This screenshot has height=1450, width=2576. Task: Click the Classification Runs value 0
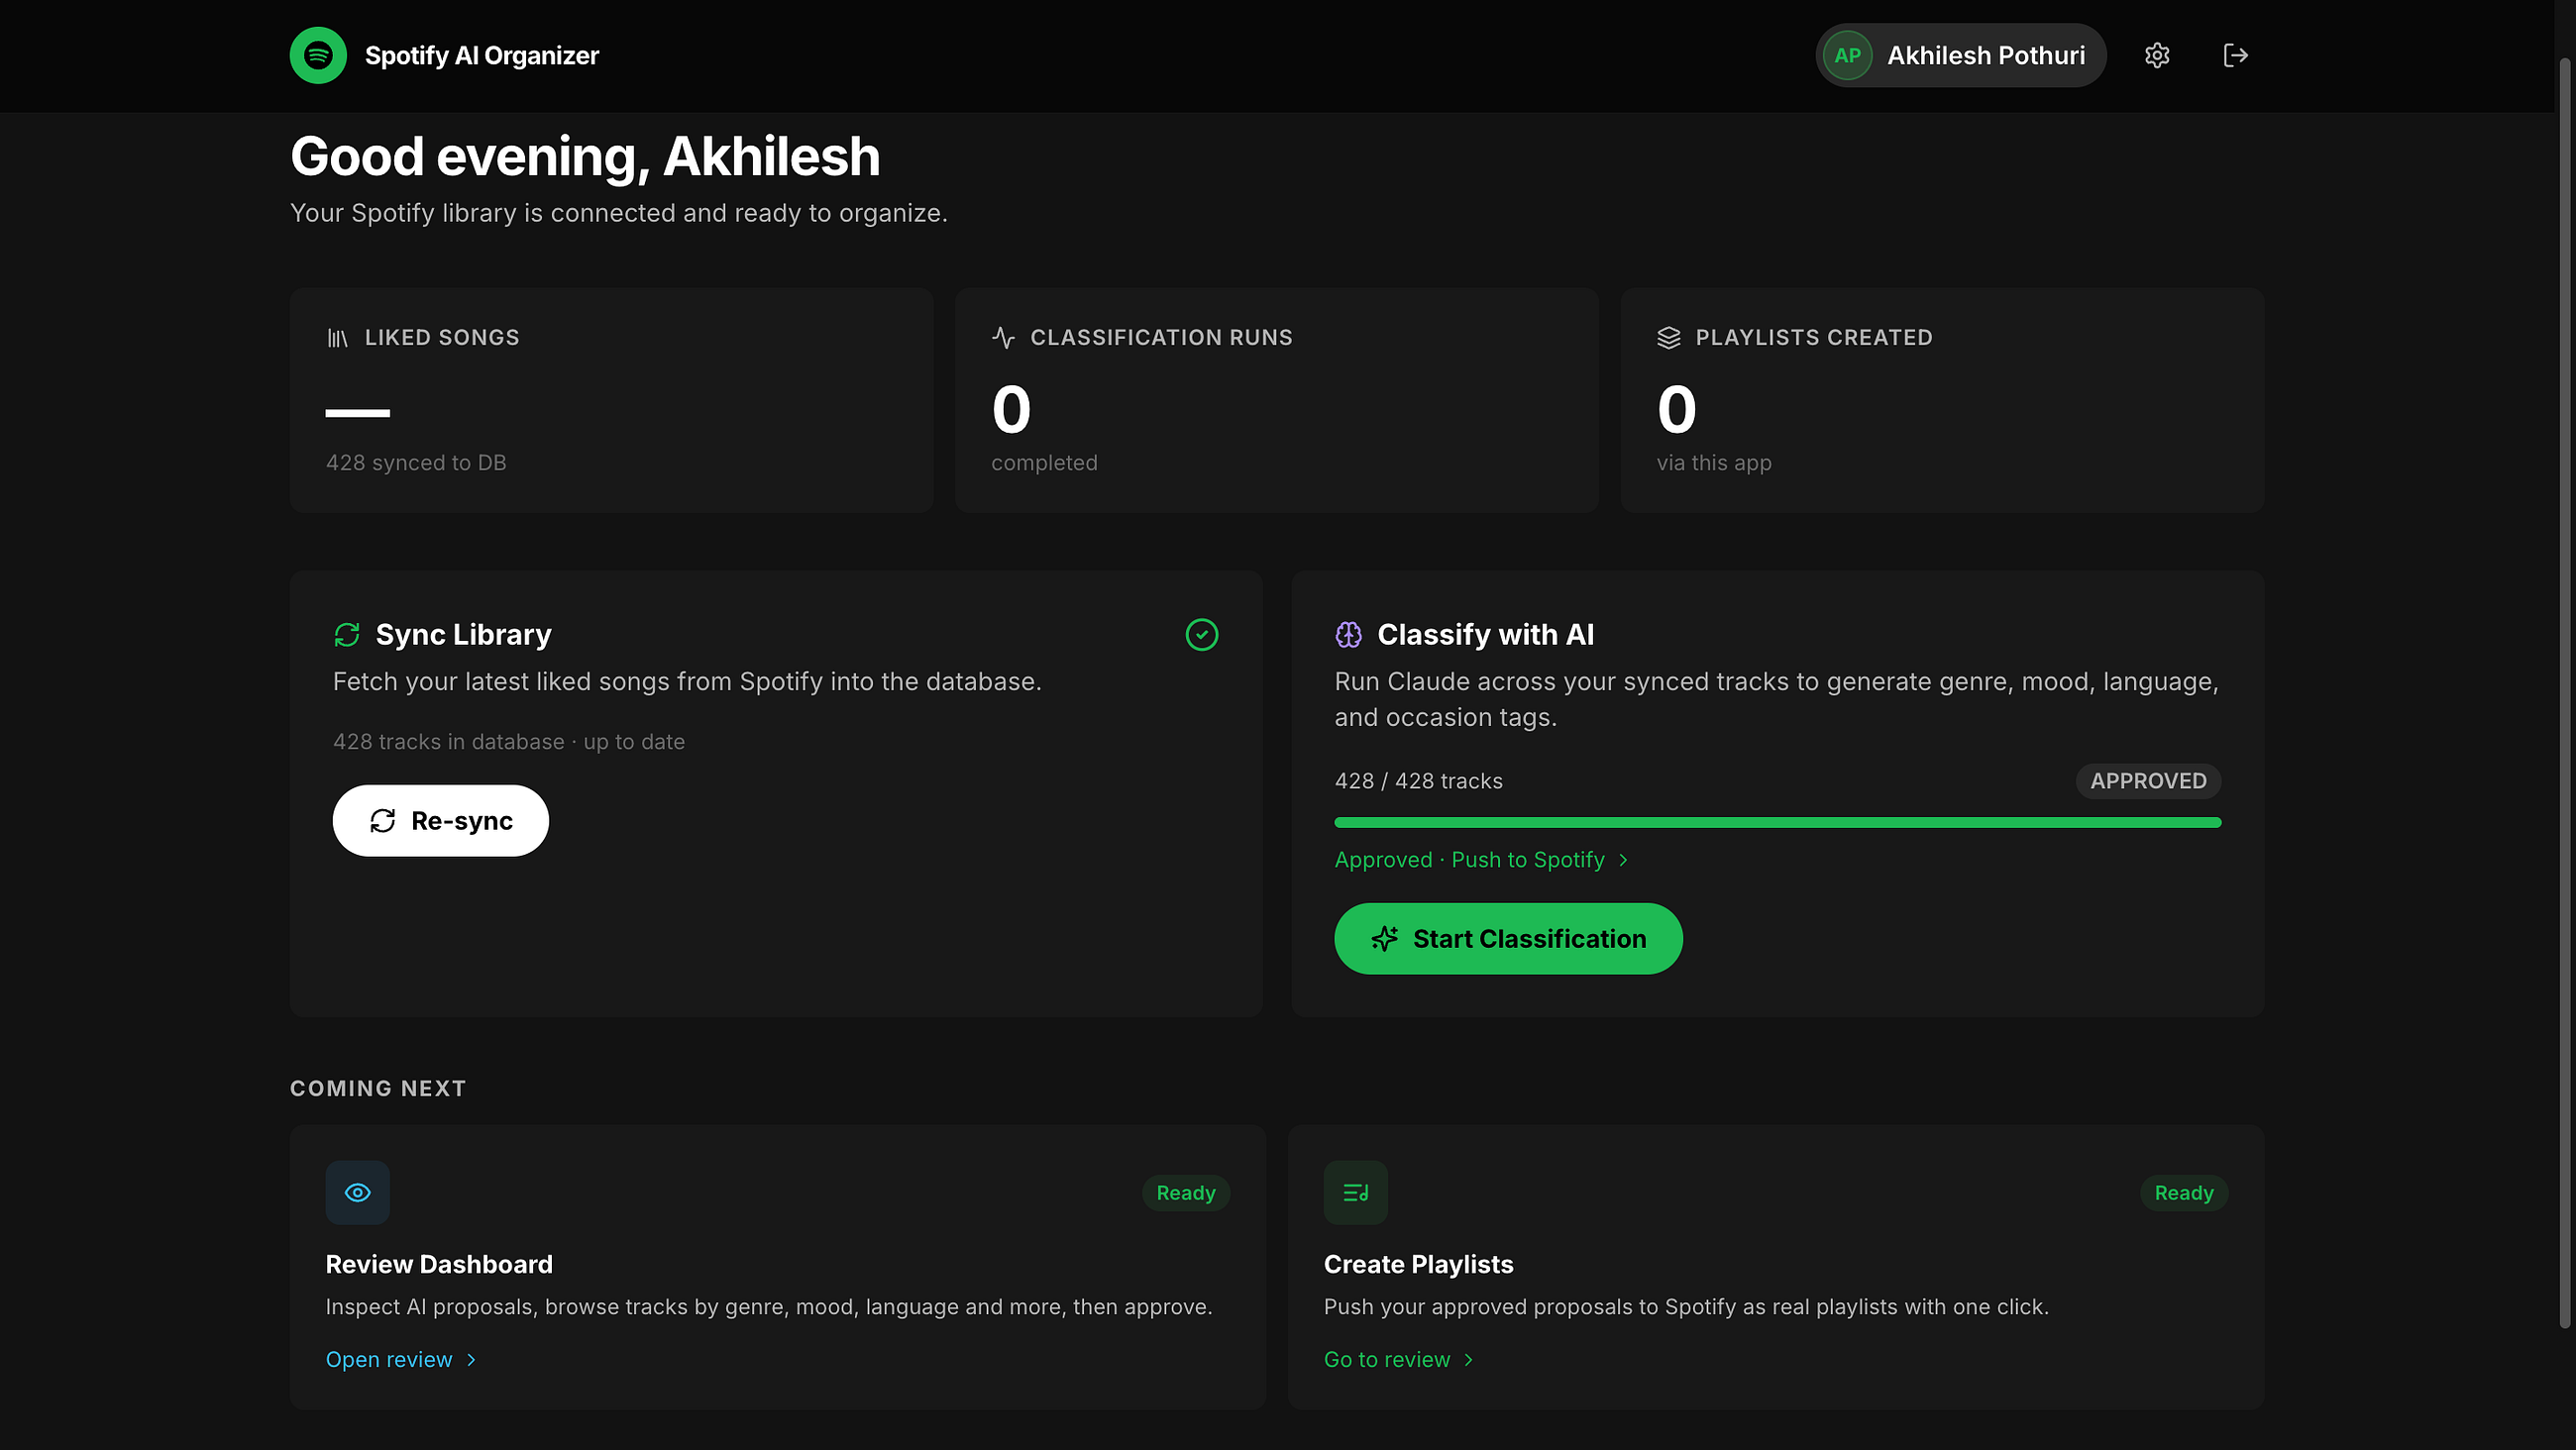click(1011, 410)
